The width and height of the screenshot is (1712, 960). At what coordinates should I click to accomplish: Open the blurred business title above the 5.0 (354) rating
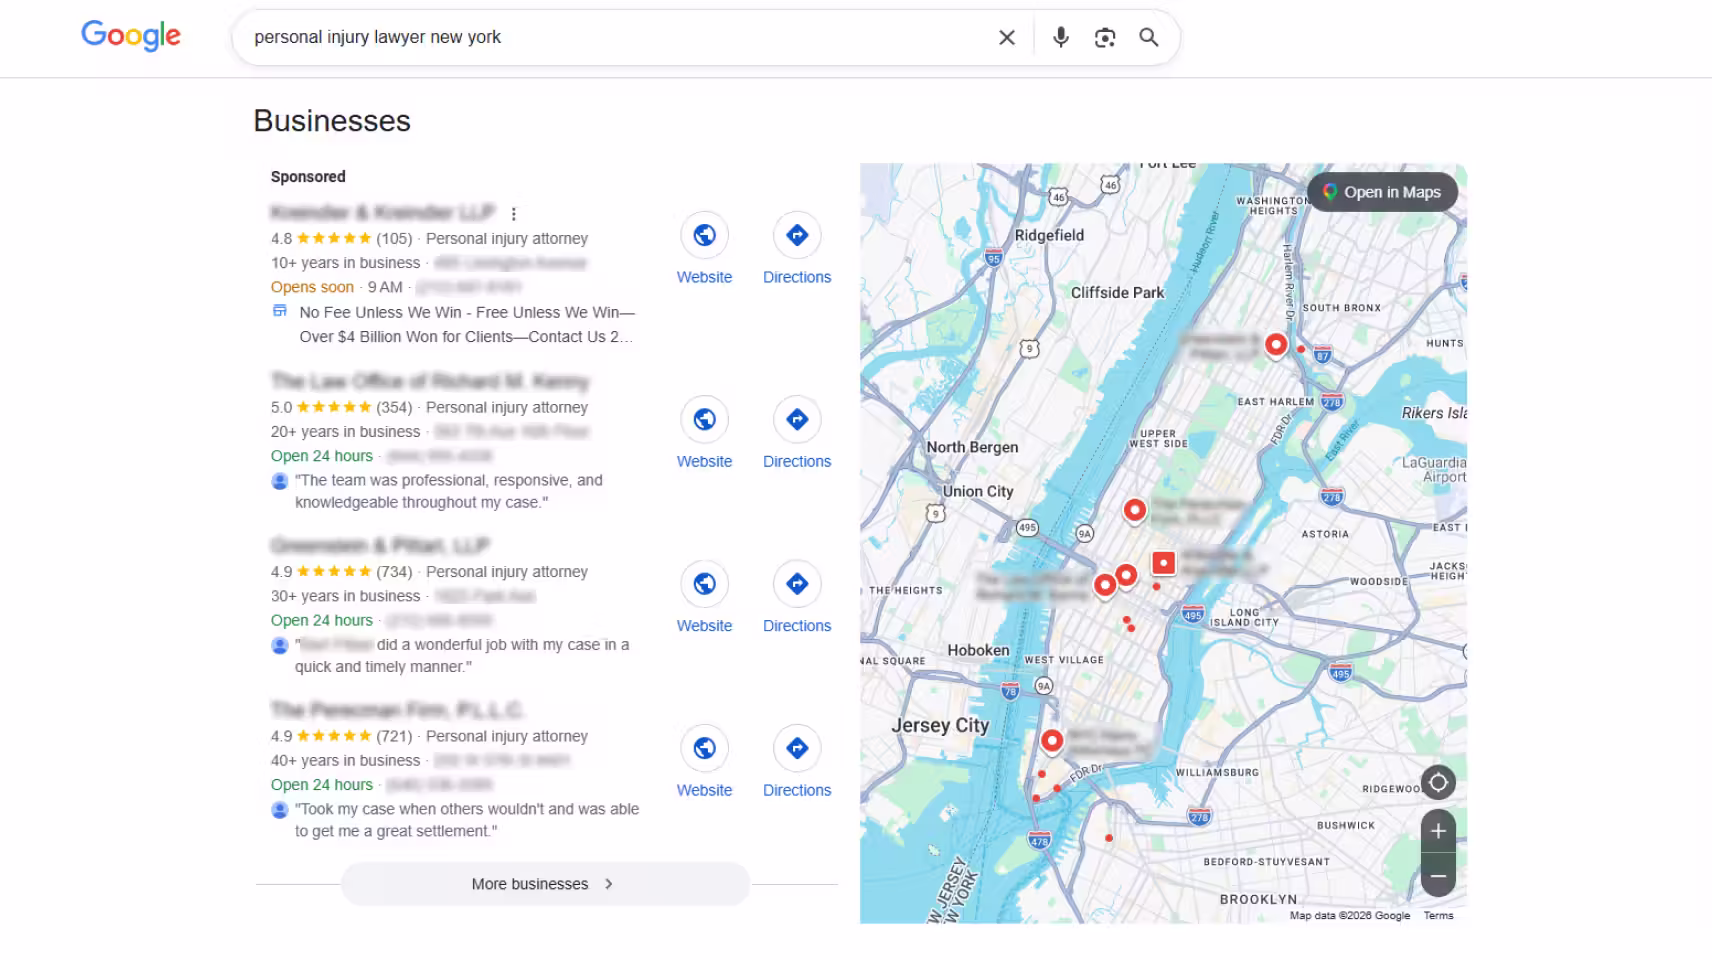430,381
